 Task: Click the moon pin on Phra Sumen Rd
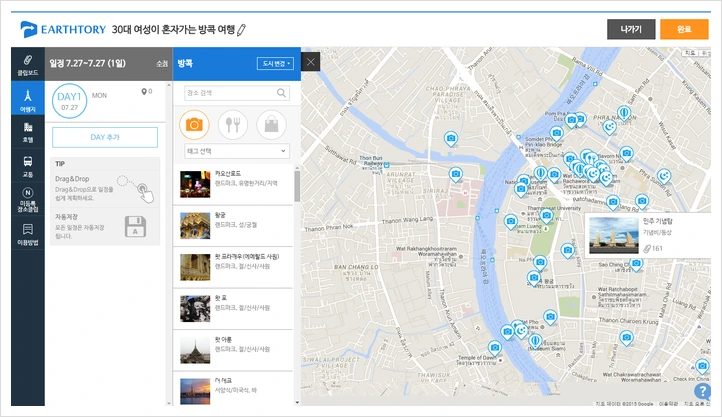664,176
